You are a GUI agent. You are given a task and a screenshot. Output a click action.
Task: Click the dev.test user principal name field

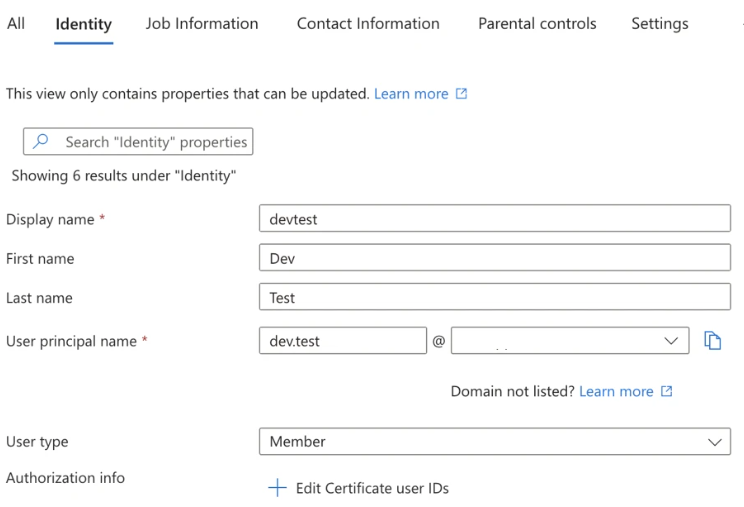[x=343, y=341]
